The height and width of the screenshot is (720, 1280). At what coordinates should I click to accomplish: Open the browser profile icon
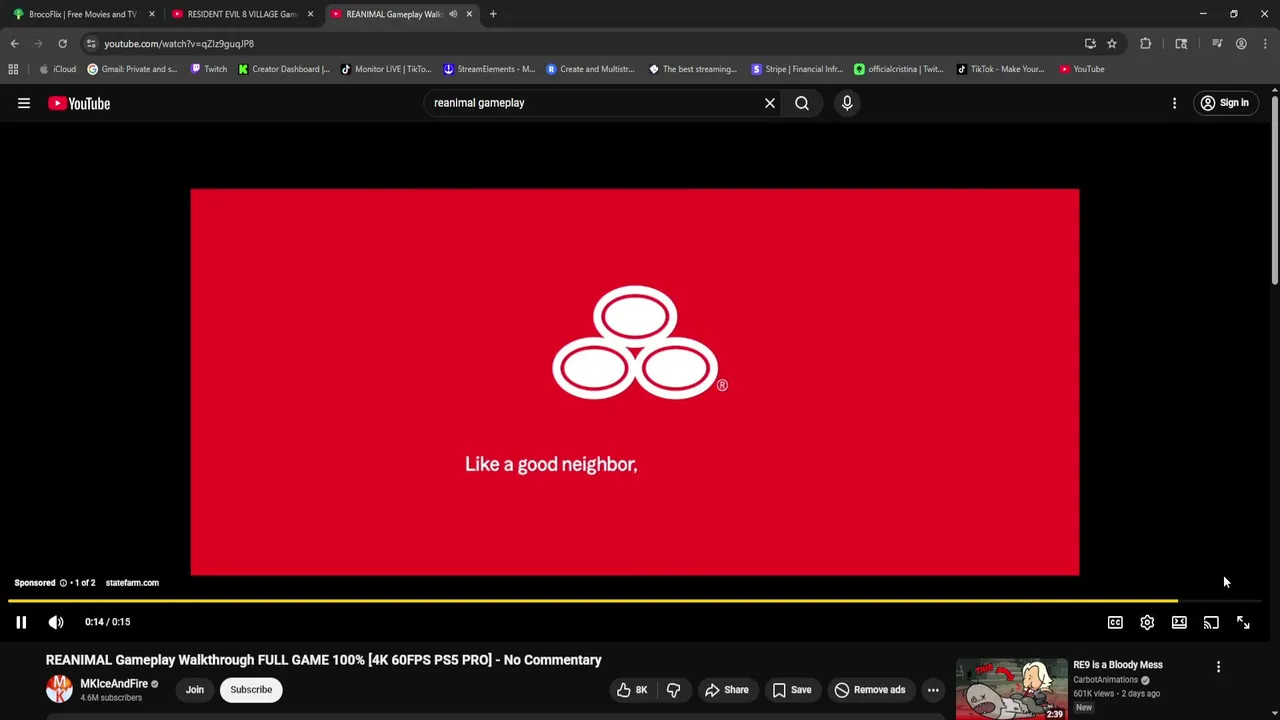point(1241,44)
